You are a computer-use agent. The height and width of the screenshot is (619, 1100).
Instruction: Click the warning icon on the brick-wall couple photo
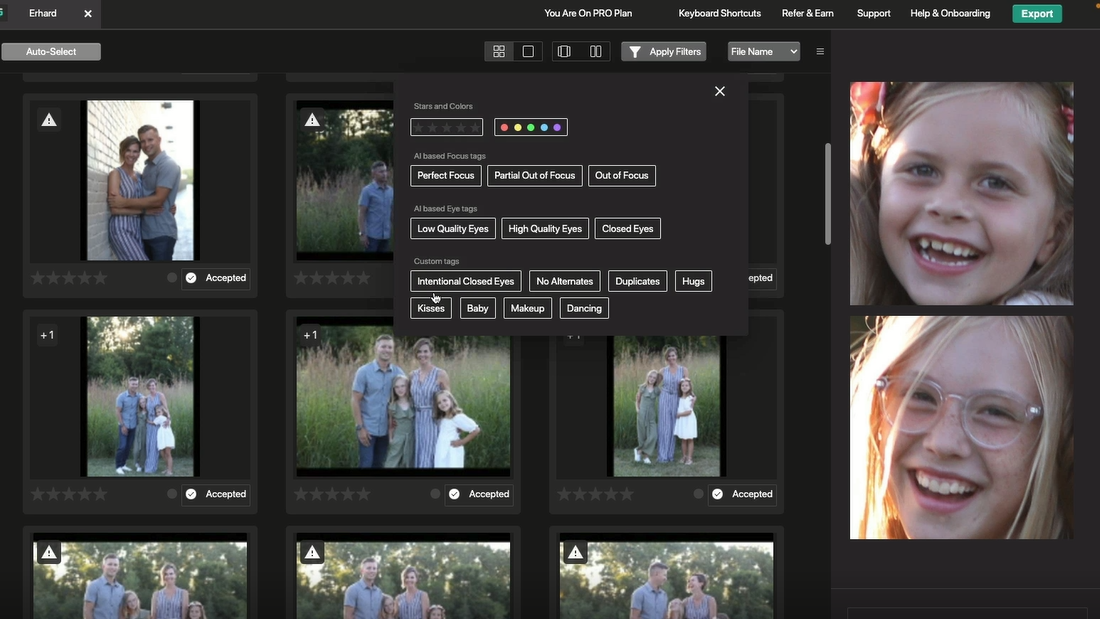coord(49,120)
